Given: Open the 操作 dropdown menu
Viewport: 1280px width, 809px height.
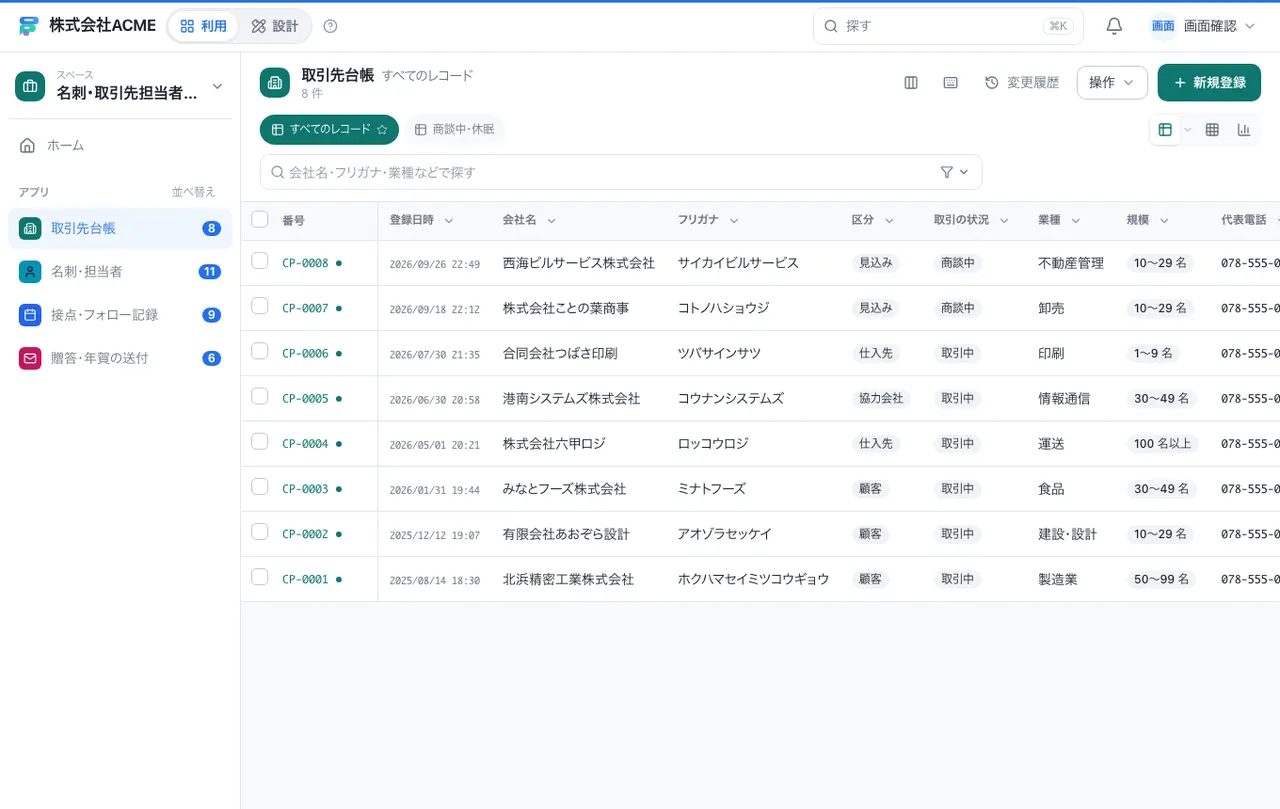Looking at the screenshot, I should tap(1112, 83).
